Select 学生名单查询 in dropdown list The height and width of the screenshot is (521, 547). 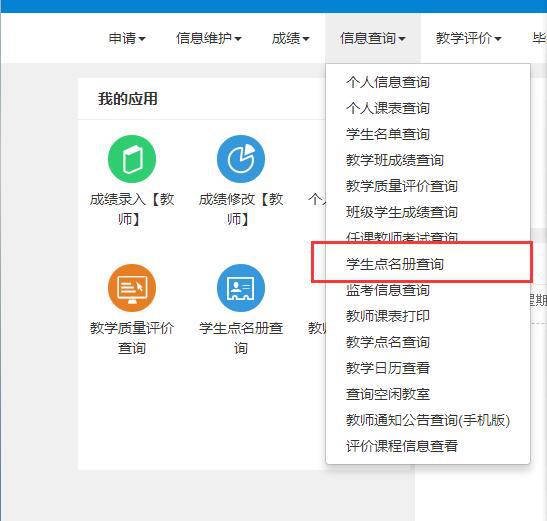[x=388, y=134]
